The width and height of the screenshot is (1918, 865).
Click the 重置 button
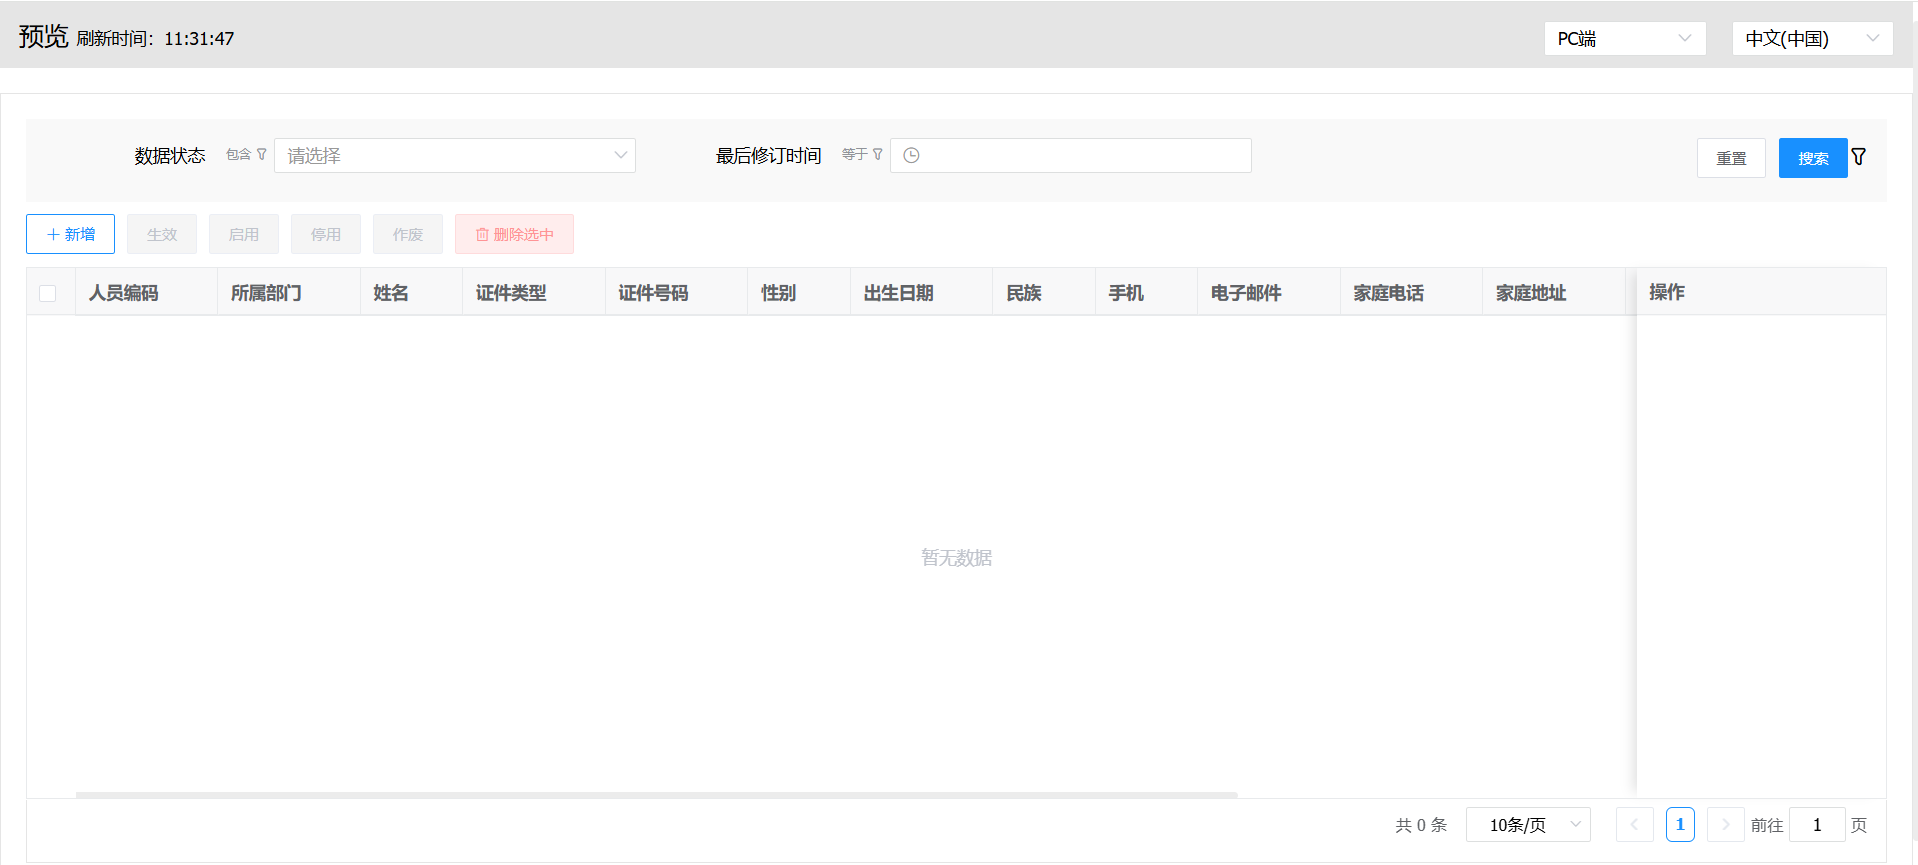1731,158
